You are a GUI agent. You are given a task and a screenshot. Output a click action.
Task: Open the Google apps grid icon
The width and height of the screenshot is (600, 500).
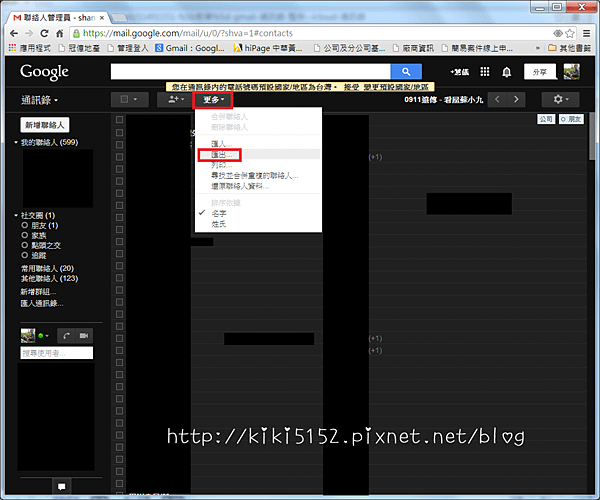[485, 72]
